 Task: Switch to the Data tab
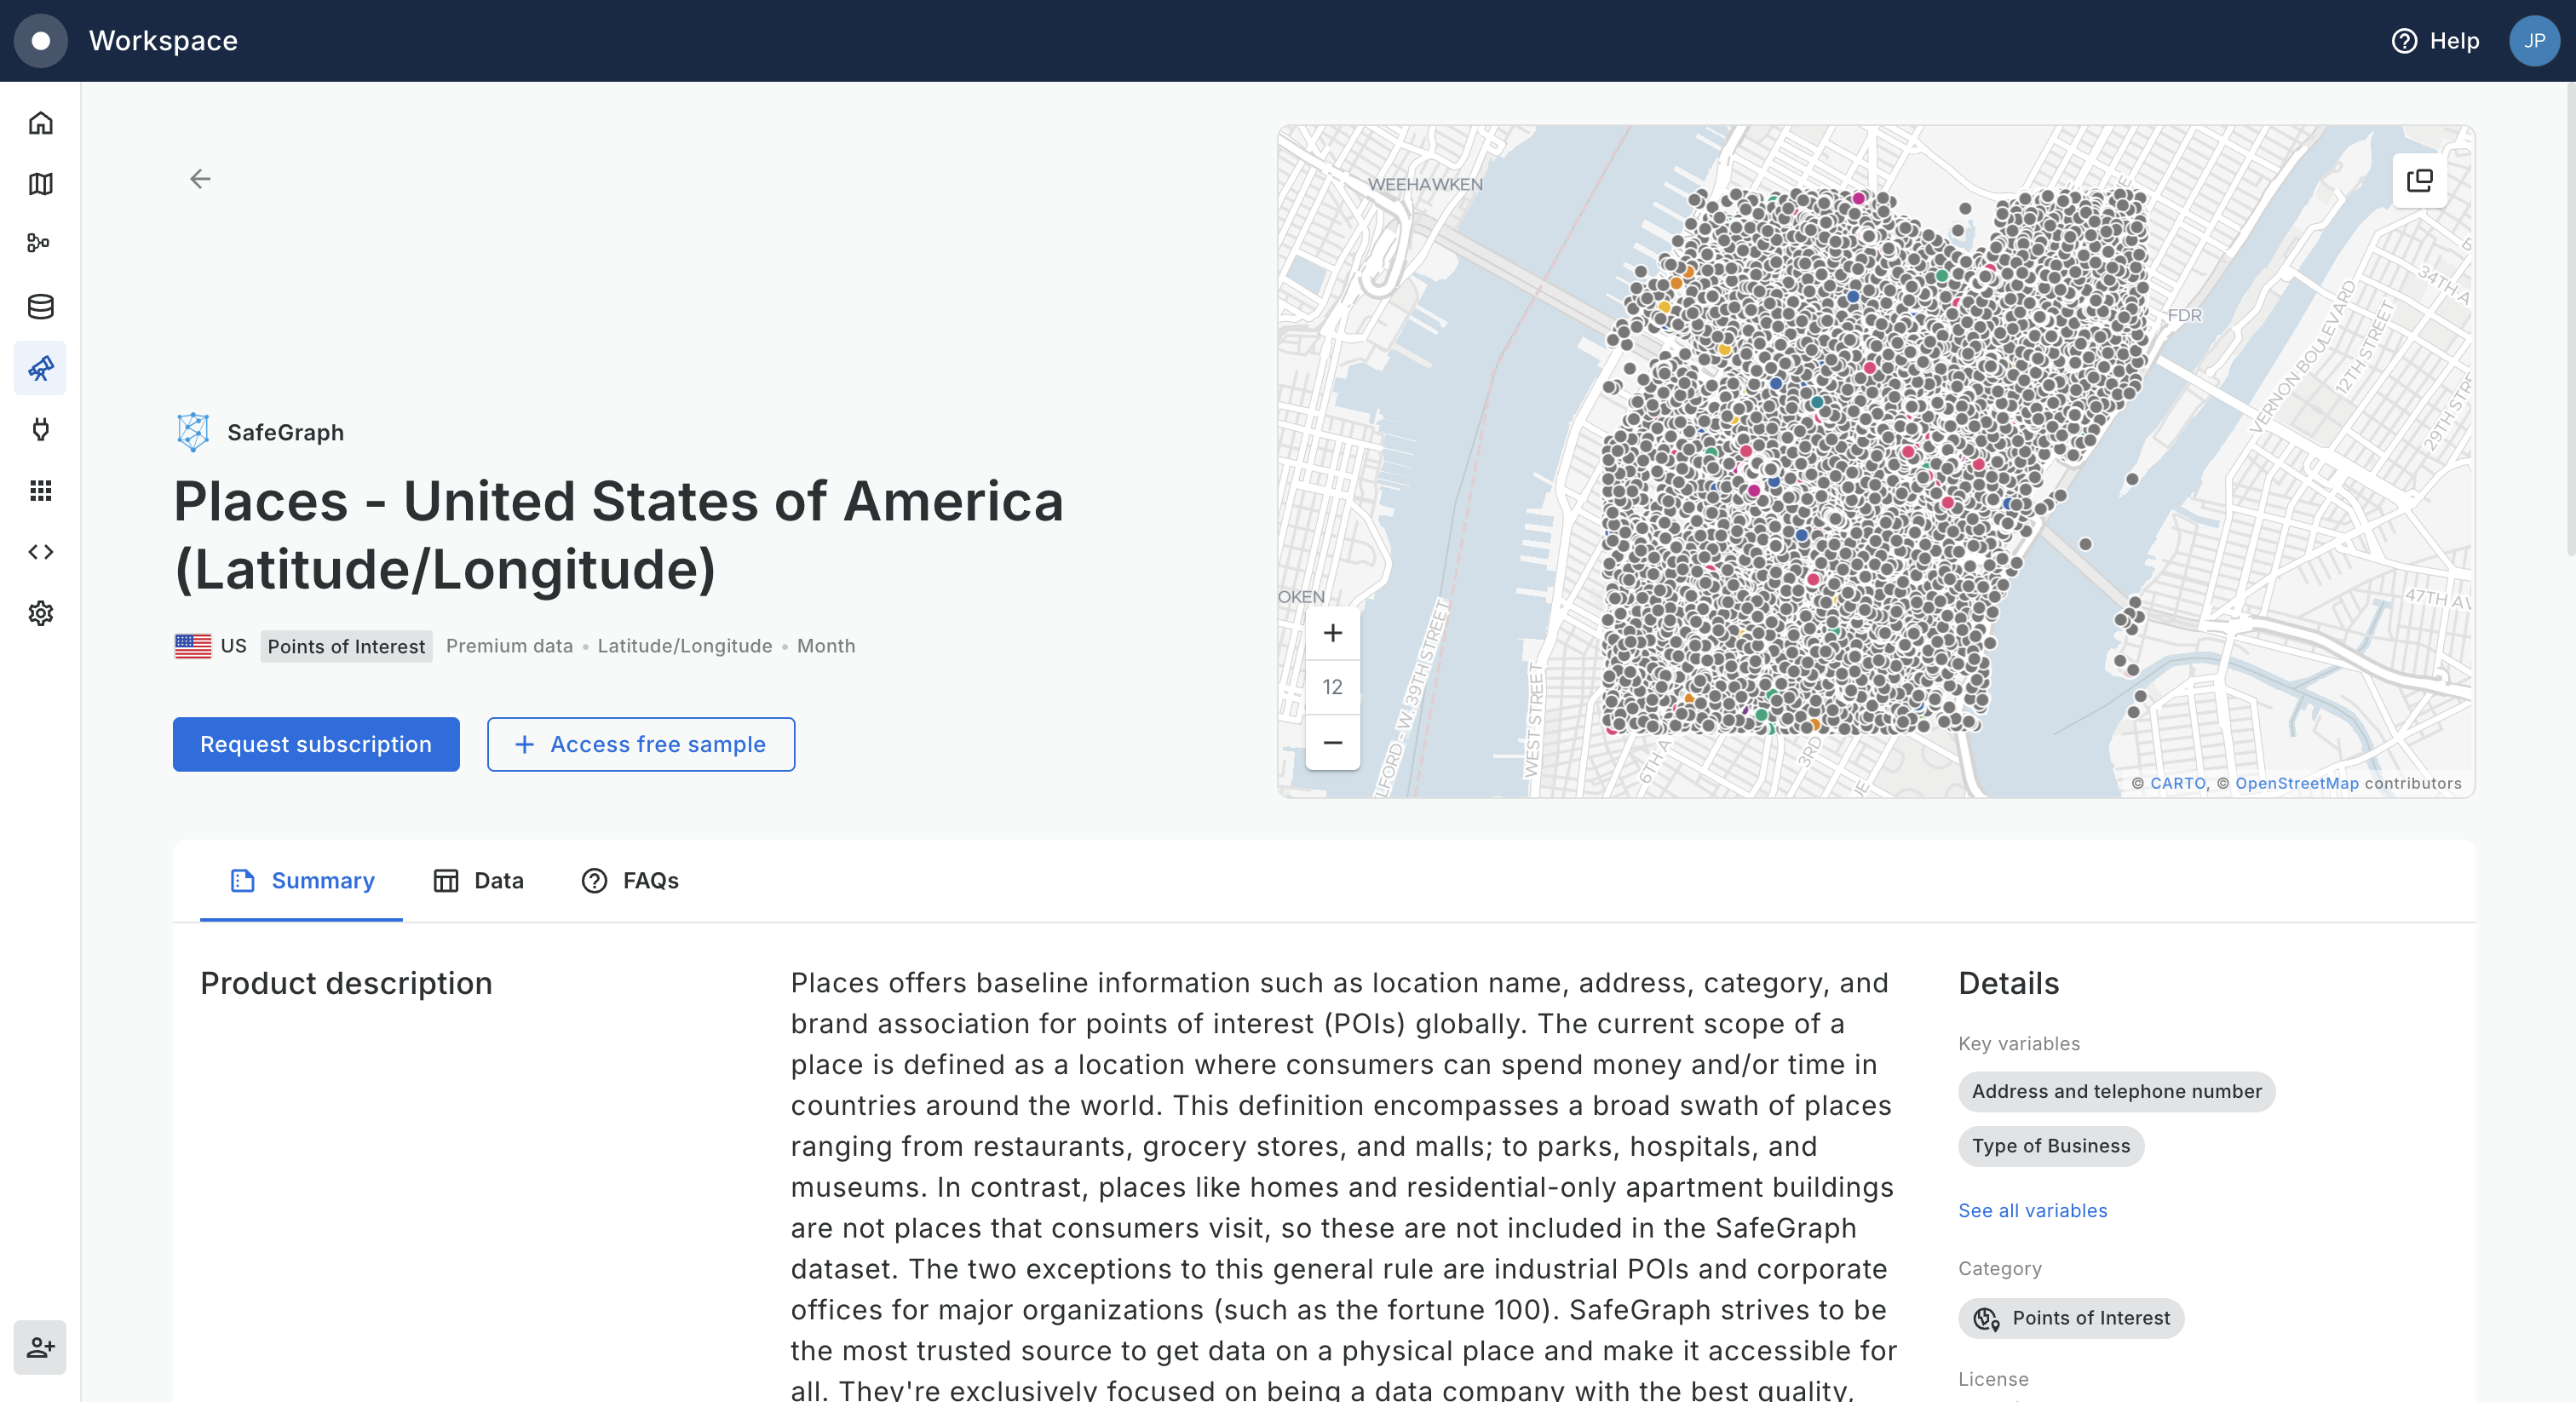pos(478,880)
